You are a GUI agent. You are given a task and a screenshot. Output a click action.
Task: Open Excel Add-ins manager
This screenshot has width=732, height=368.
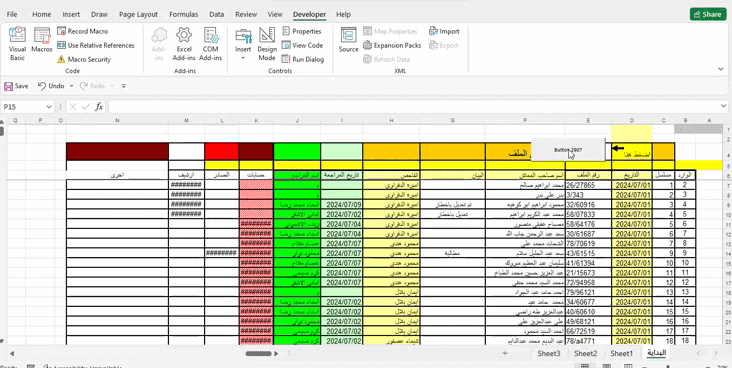[x=184, y=44]
